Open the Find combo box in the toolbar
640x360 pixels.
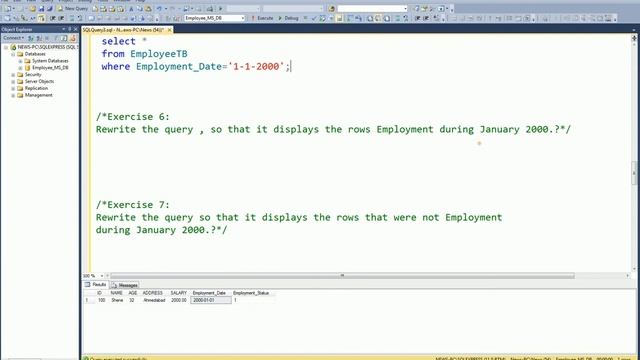372,9
